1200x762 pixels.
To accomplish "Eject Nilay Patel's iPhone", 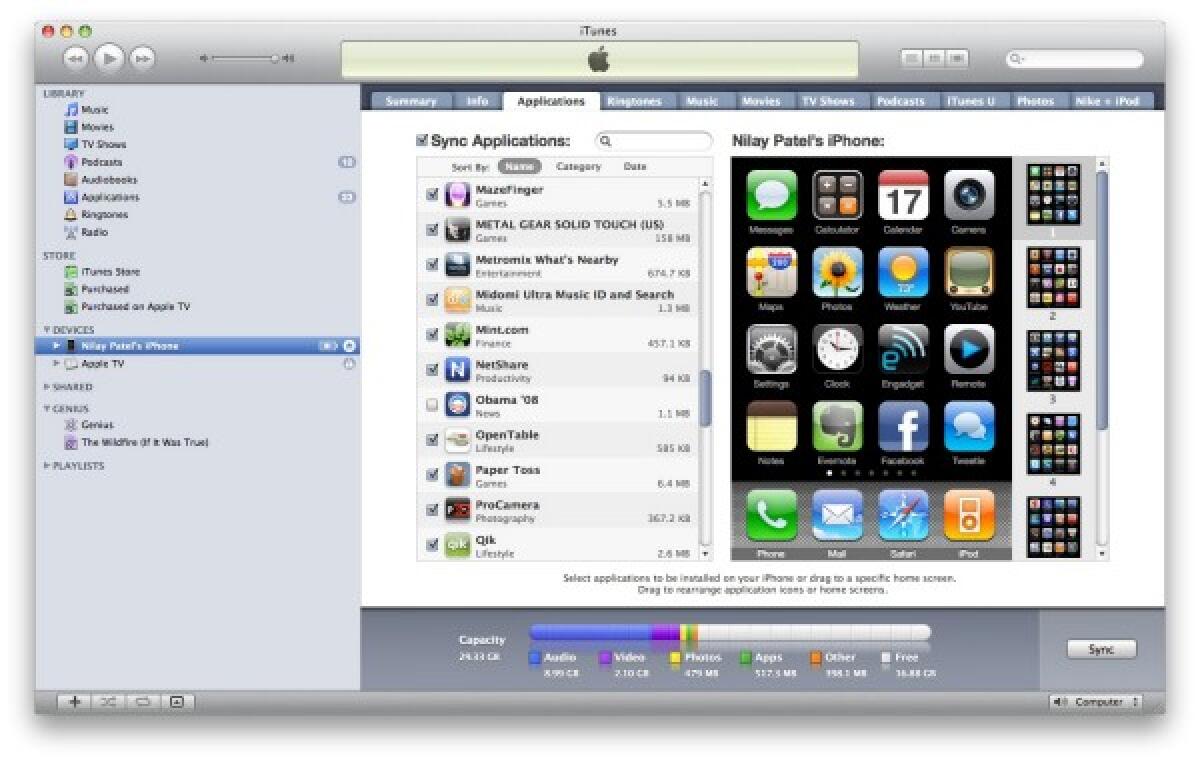I will 349,346.
